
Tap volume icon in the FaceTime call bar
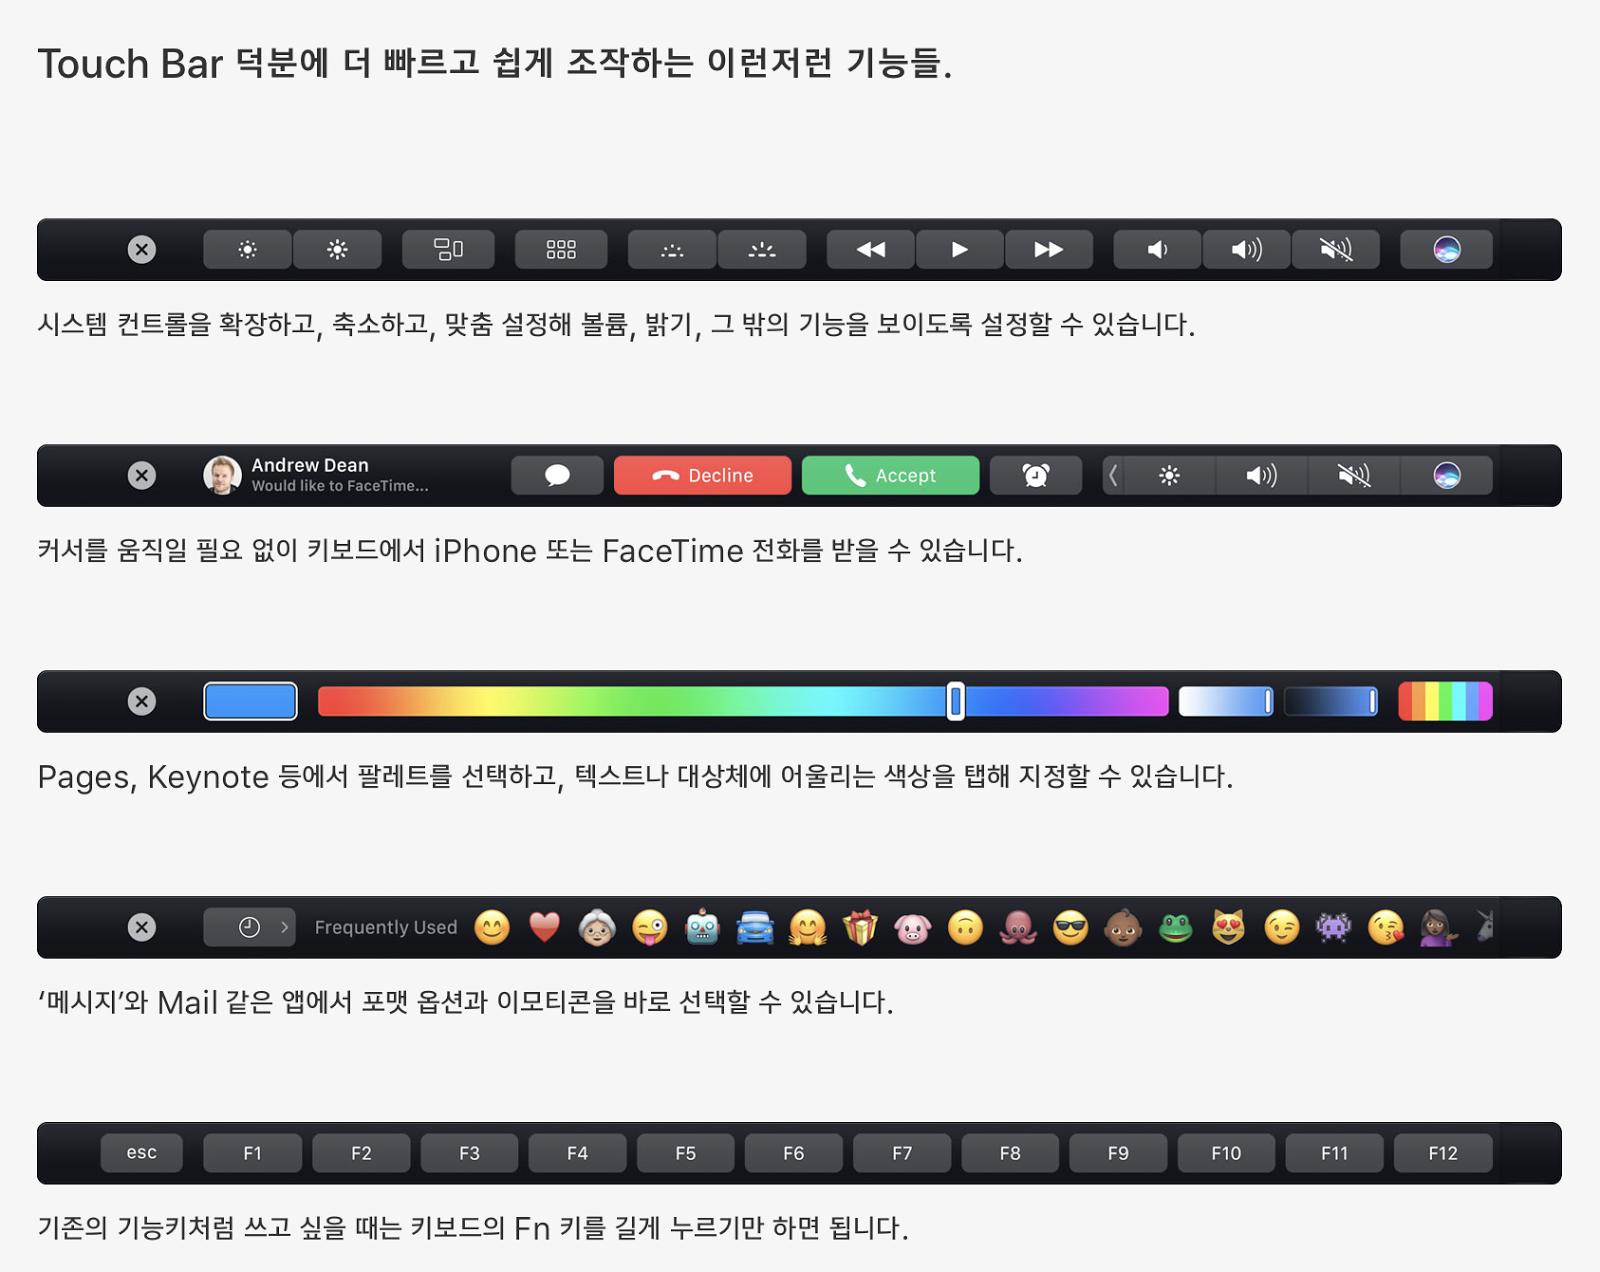1261,476
